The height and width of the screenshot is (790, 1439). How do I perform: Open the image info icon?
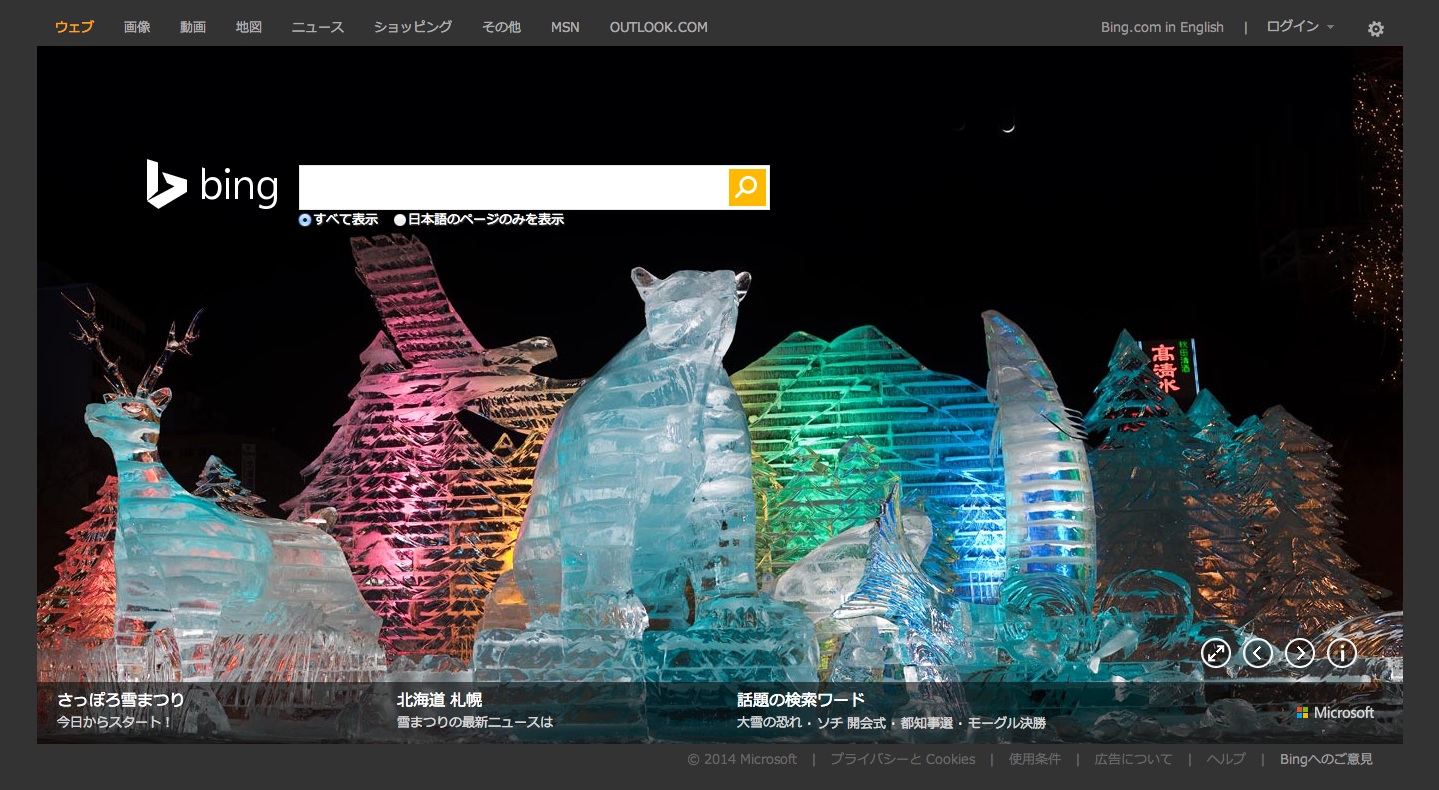[x=1341, y=653]
